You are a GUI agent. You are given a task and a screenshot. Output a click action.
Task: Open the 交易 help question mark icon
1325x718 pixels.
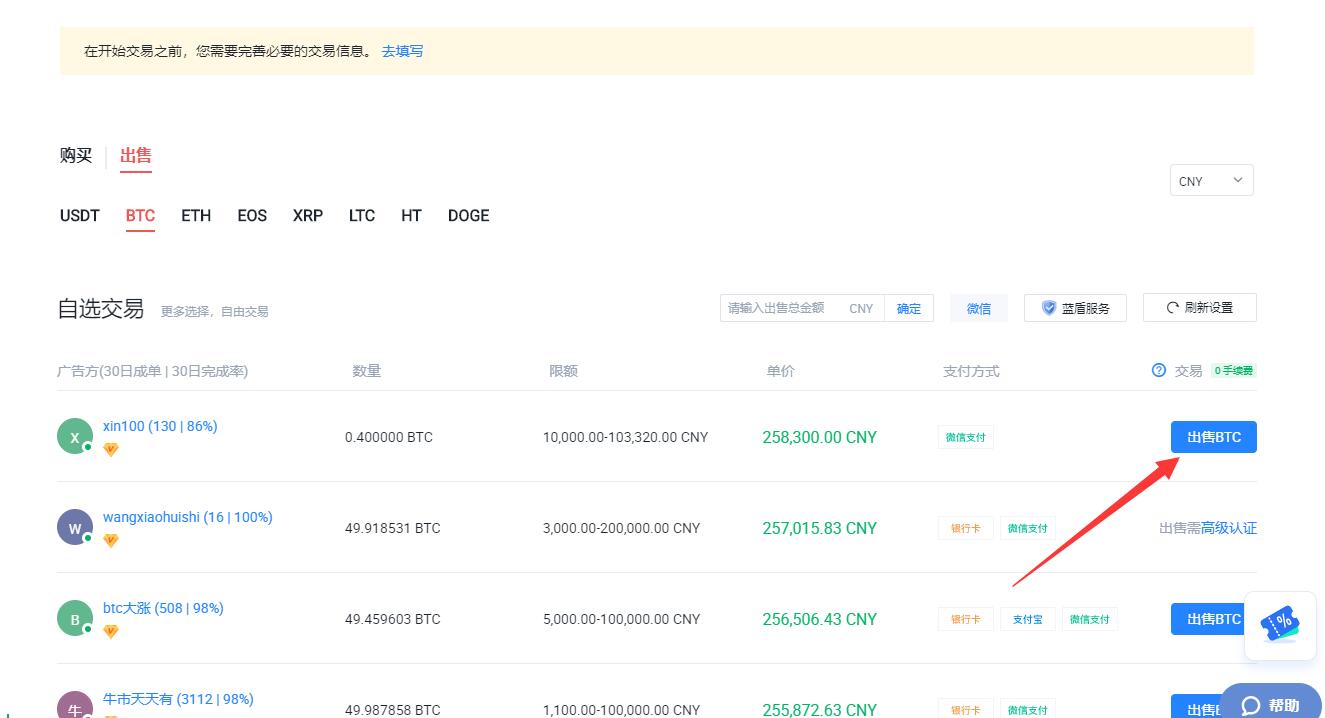1159,370
